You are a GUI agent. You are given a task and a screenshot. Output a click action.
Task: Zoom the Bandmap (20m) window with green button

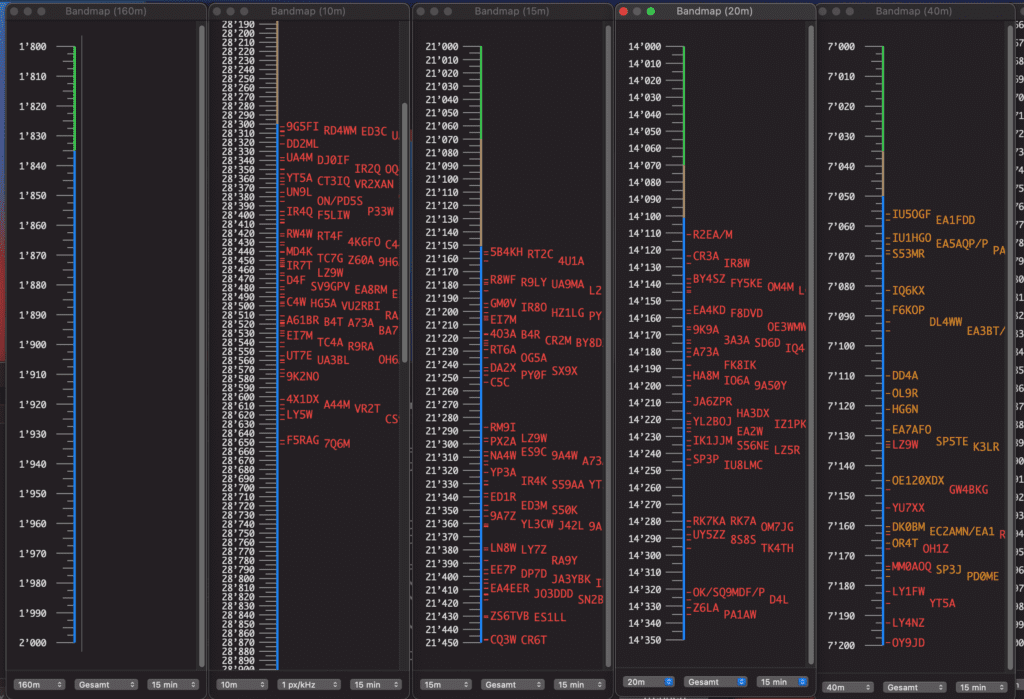pos(650,11)
